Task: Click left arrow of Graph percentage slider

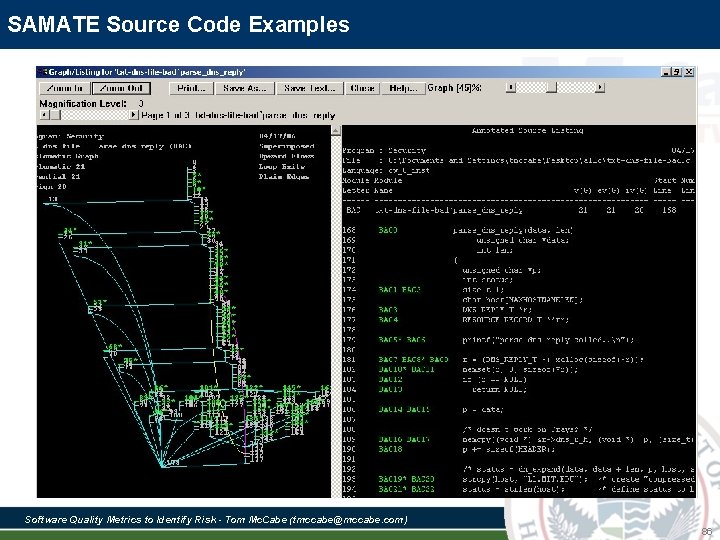Action: click(x=511, y=87)
